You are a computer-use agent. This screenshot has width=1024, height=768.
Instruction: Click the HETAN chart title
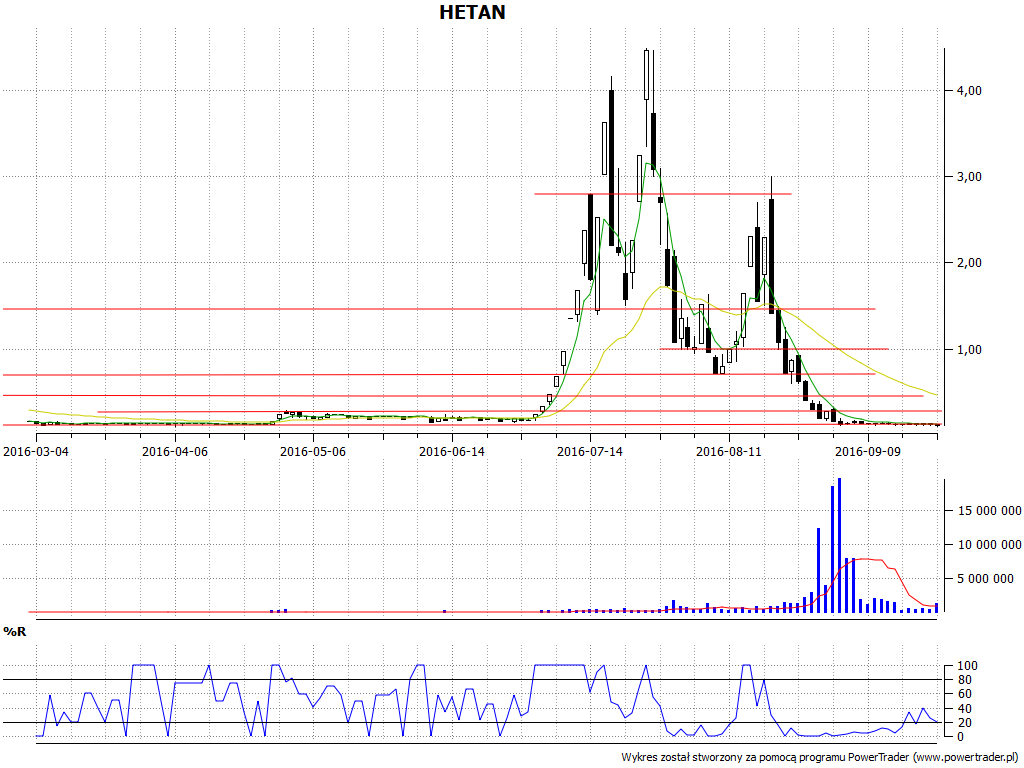(x=472, y=13)
